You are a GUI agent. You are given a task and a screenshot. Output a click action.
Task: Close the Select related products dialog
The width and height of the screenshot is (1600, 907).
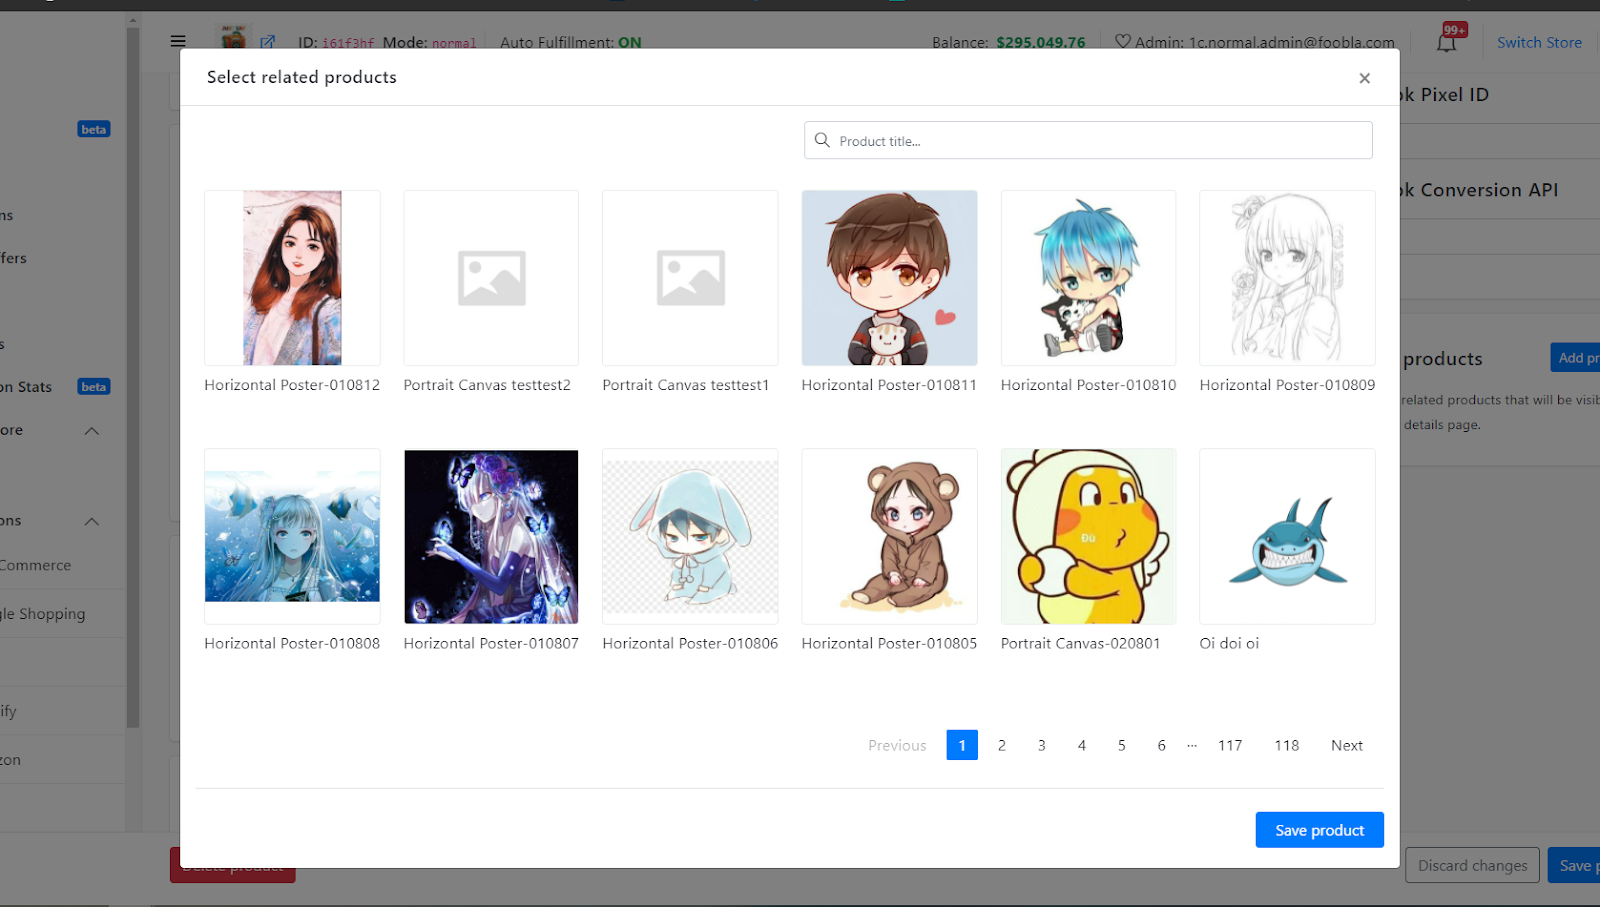[1364, 78]
